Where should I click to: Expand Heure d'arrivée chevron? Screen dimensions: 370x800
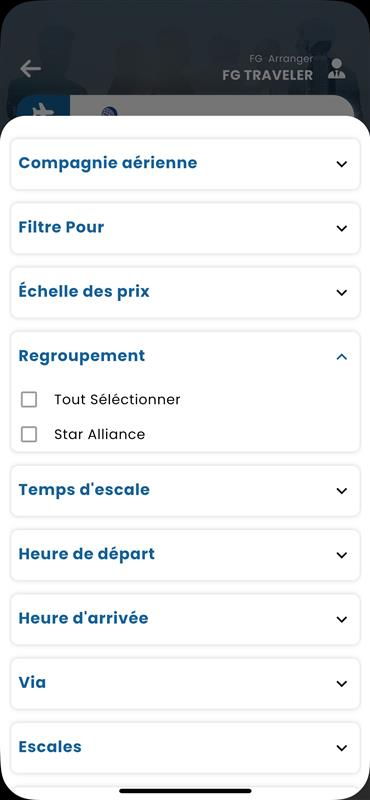tap(341, 619)
